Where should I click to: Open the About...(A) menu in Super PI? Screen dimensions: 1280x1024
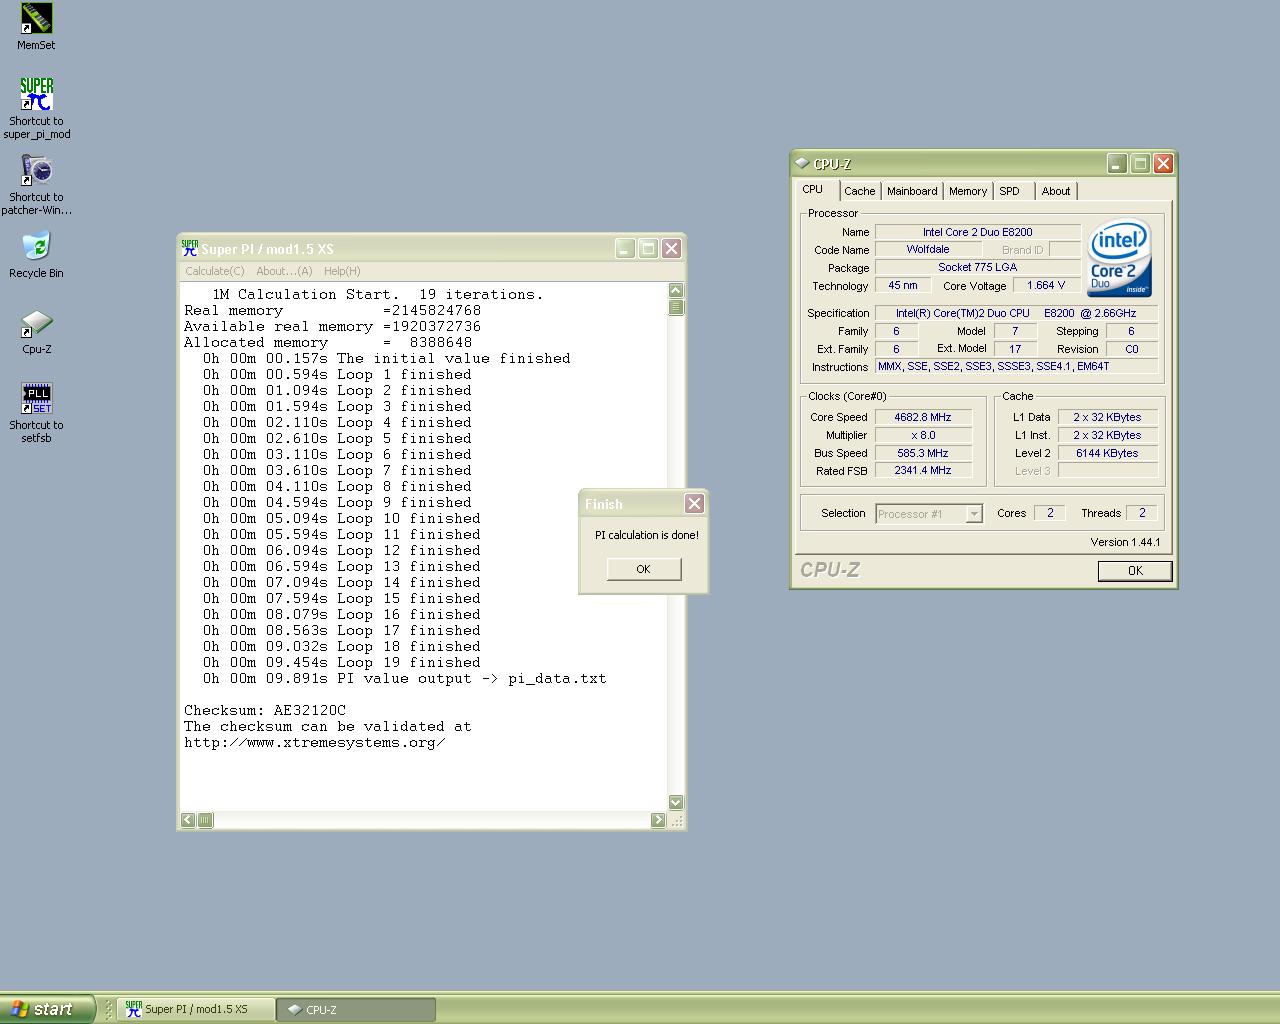pyautogui.click(x=284, y=271)
